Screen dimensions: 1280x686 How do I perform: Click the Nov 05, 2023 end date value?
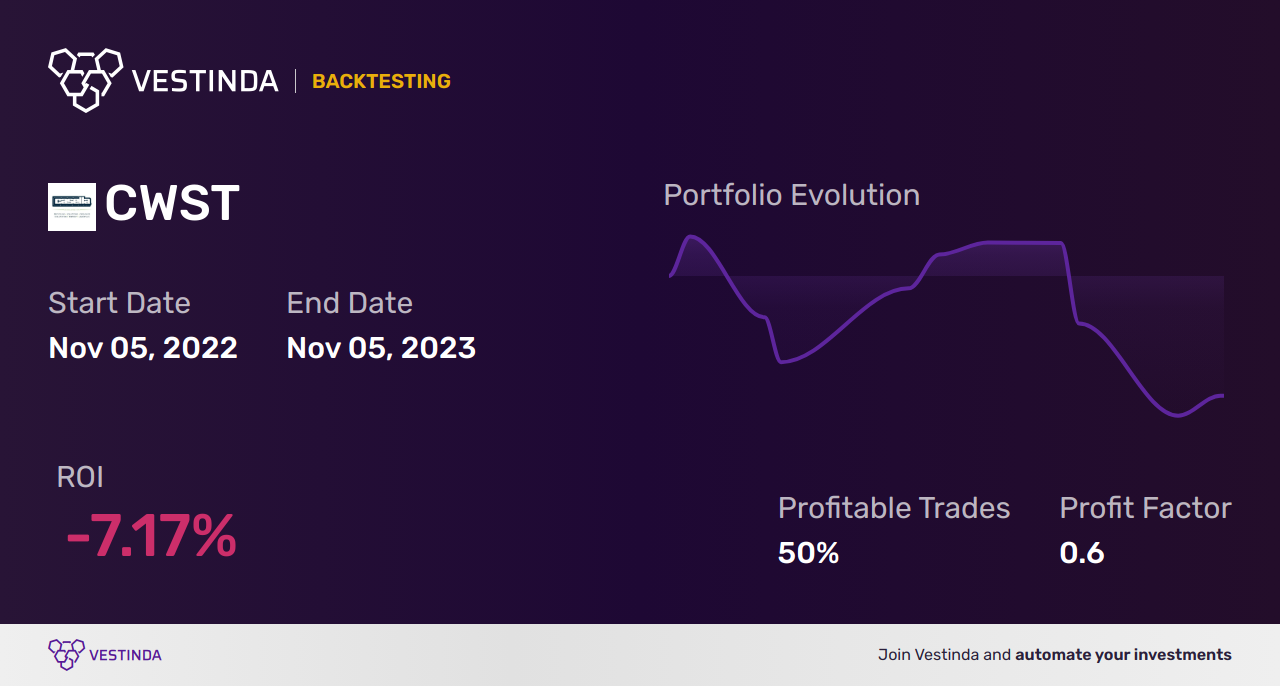click(381, 348)
